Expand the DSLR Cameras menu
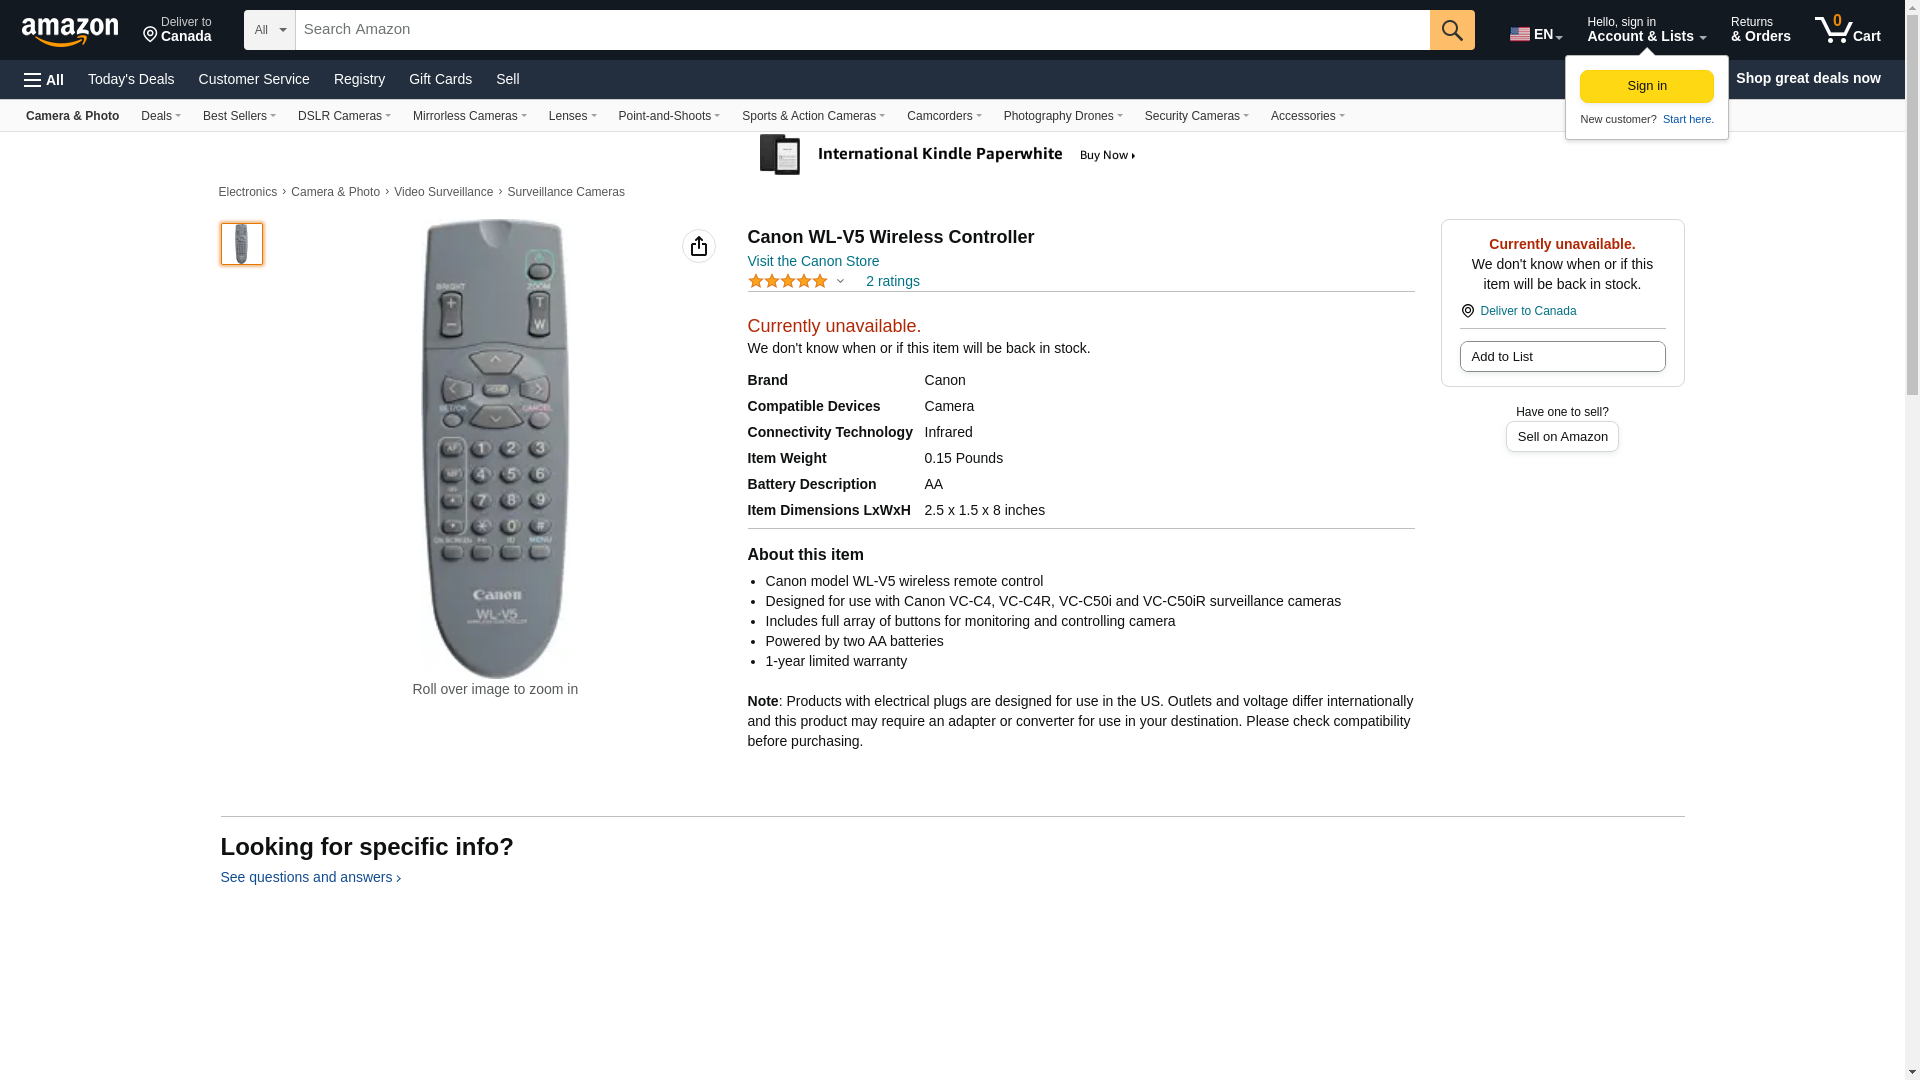 [344, 116]
